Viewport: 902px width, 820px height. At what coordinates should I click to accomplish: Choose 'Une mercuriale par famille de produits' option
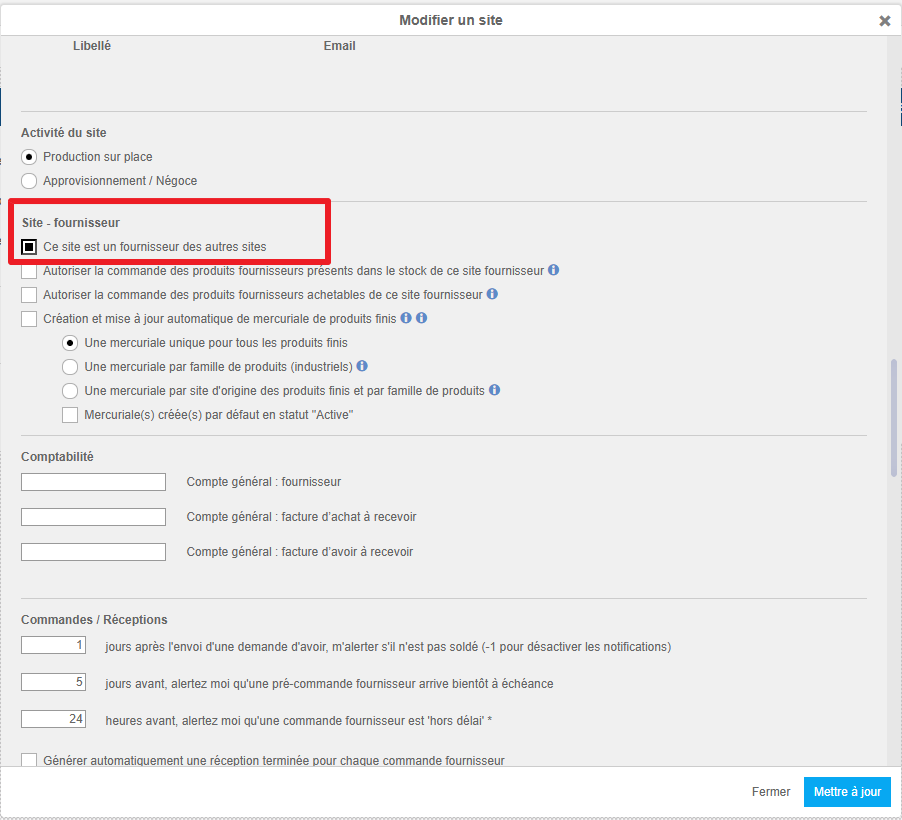click(70, 367)
